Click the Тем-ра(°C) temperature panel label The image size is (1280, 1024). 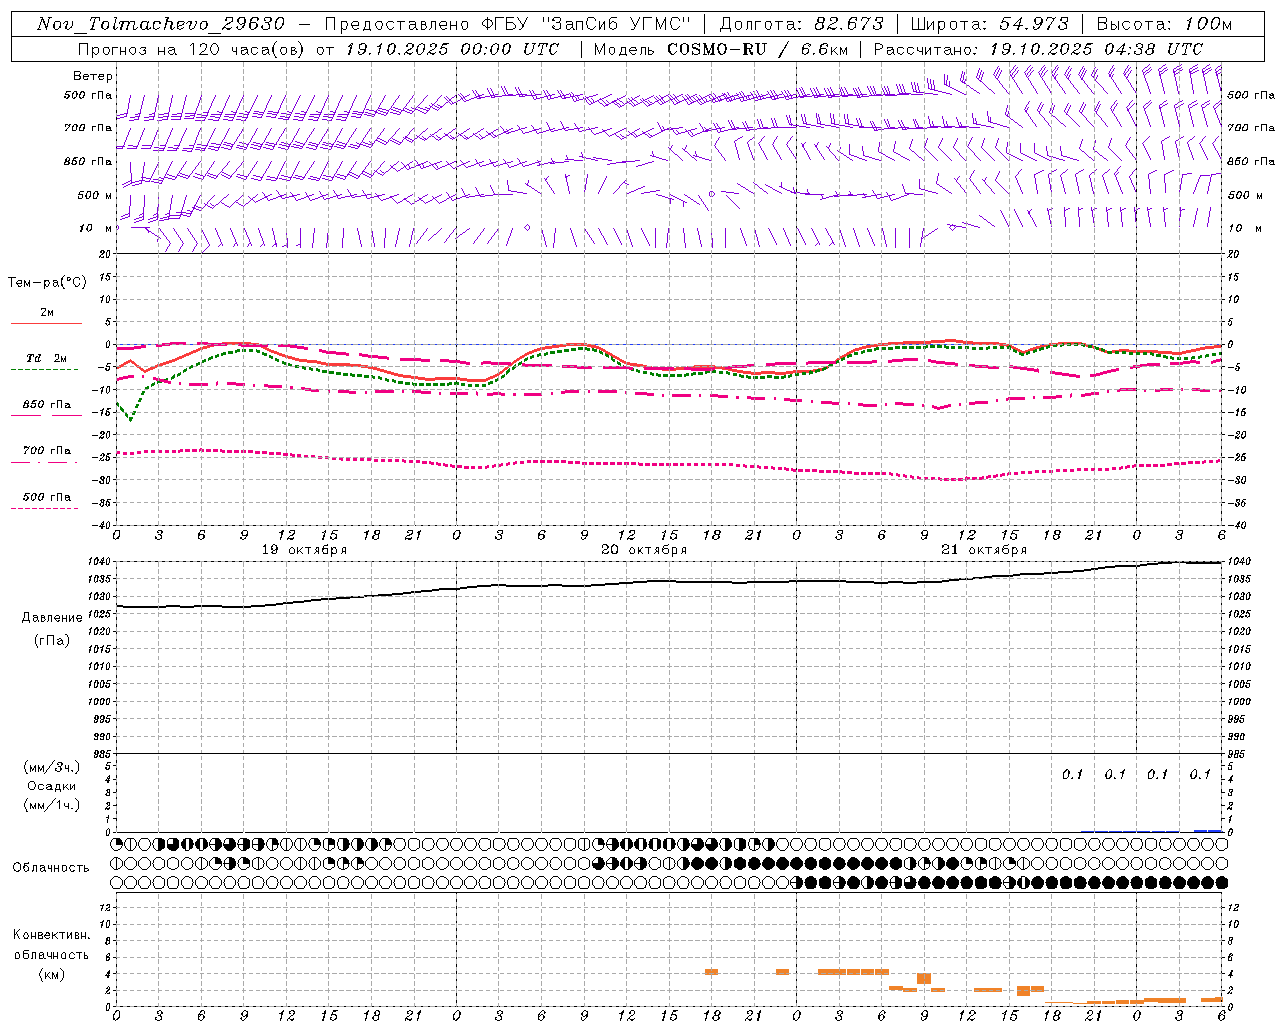click(47, 282)
